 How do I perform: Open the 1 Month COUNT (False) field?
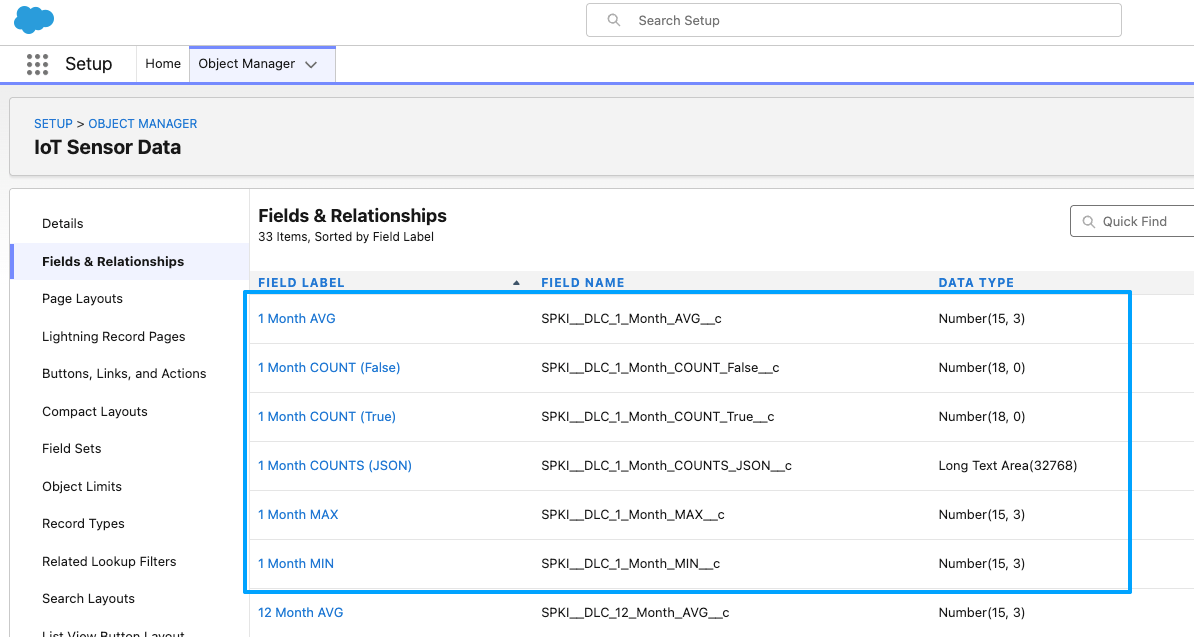click(329, 368)
